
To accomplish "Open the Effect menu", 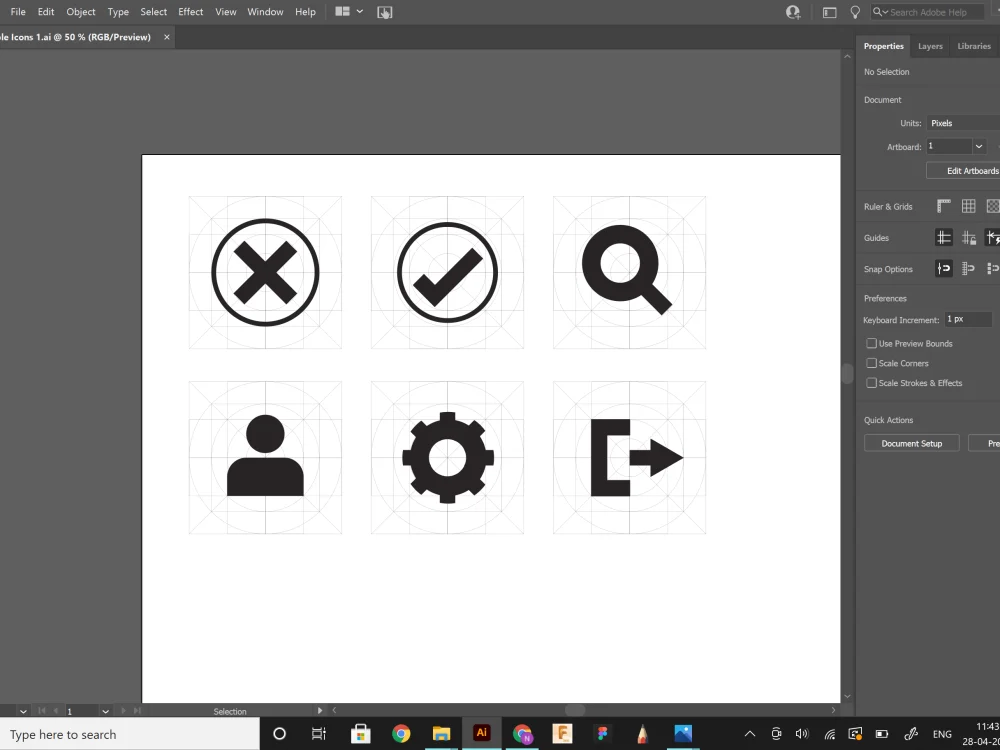I will pos(191,11).
